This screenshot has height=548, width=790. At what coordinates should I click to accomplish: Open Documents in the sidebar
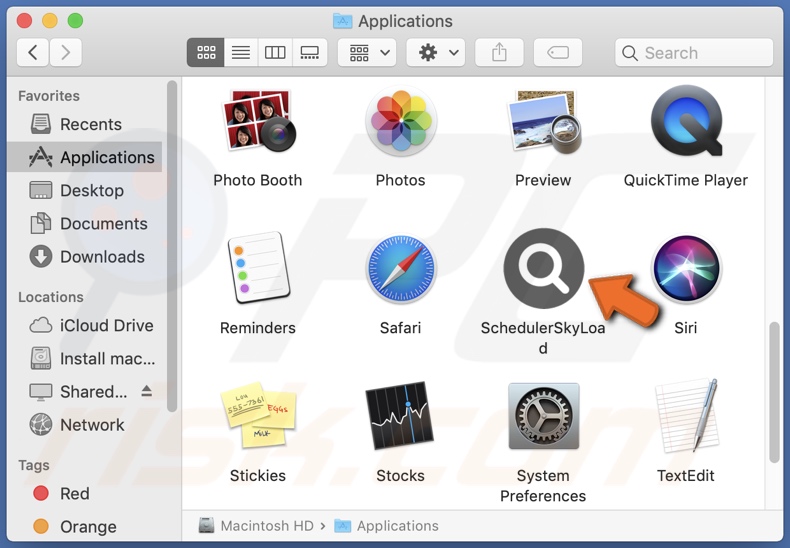click(85, 224)
